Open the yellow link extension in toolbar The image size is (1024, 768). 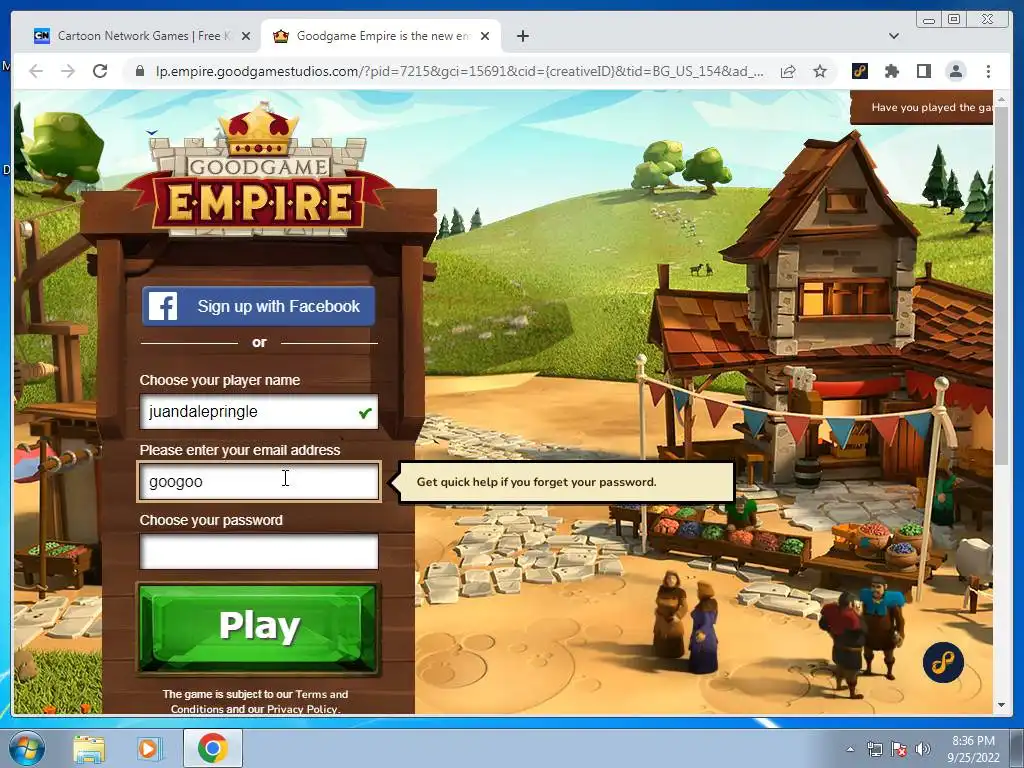[x=860, y=71]
